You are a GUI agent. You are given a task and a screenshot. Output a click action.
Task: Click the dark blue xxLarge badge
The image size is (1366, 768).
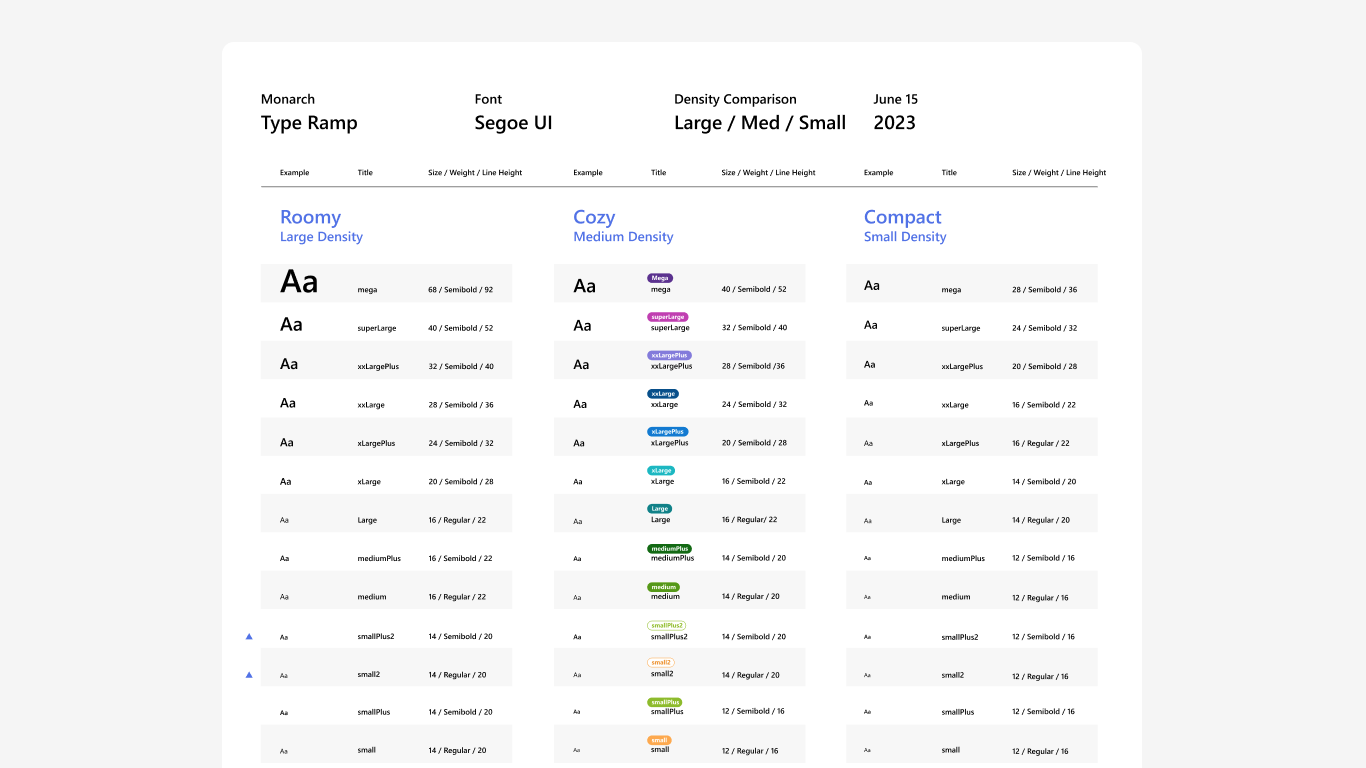coord(663,394)
